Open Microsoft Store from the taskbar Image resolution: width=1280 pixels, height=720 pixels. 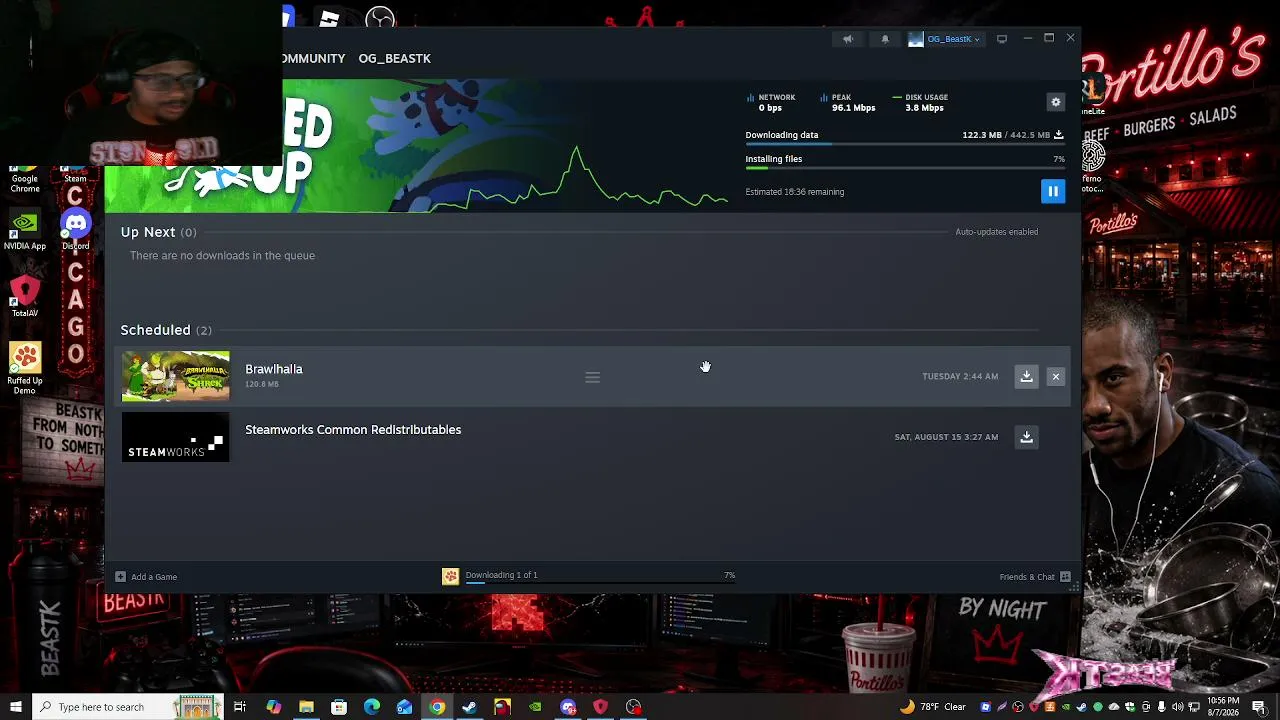click(x=339, y=707)
